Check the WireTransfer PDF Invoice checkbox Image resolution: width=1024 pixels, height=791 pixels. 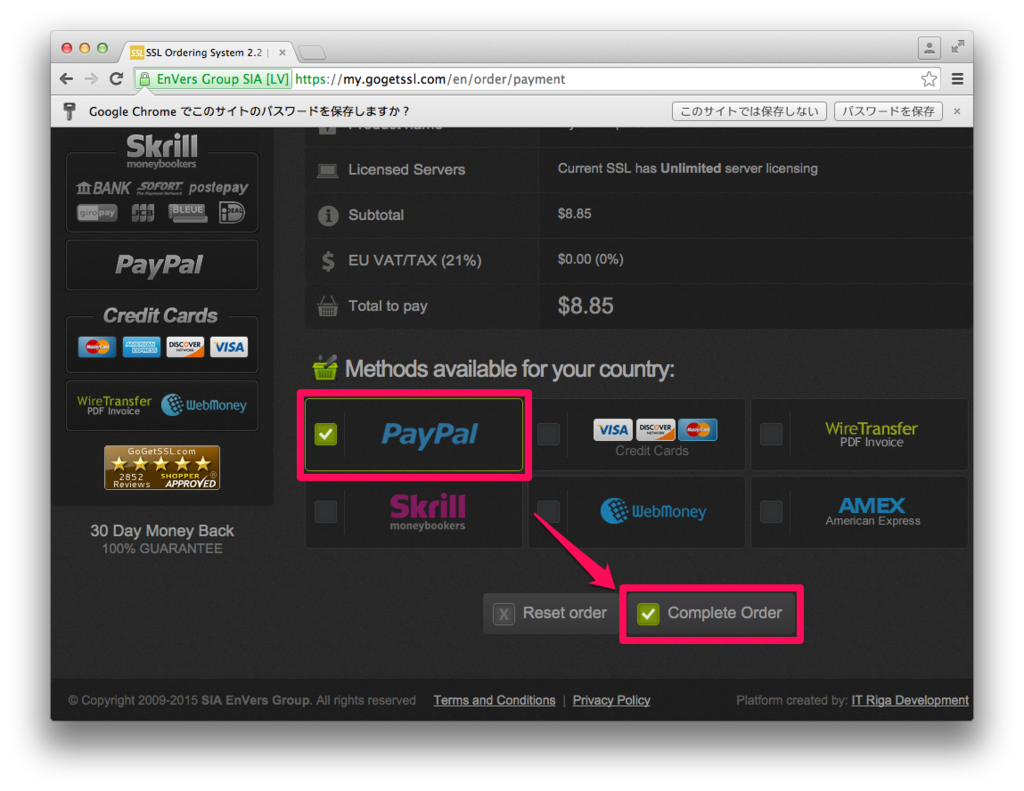(x=771, y=434)
